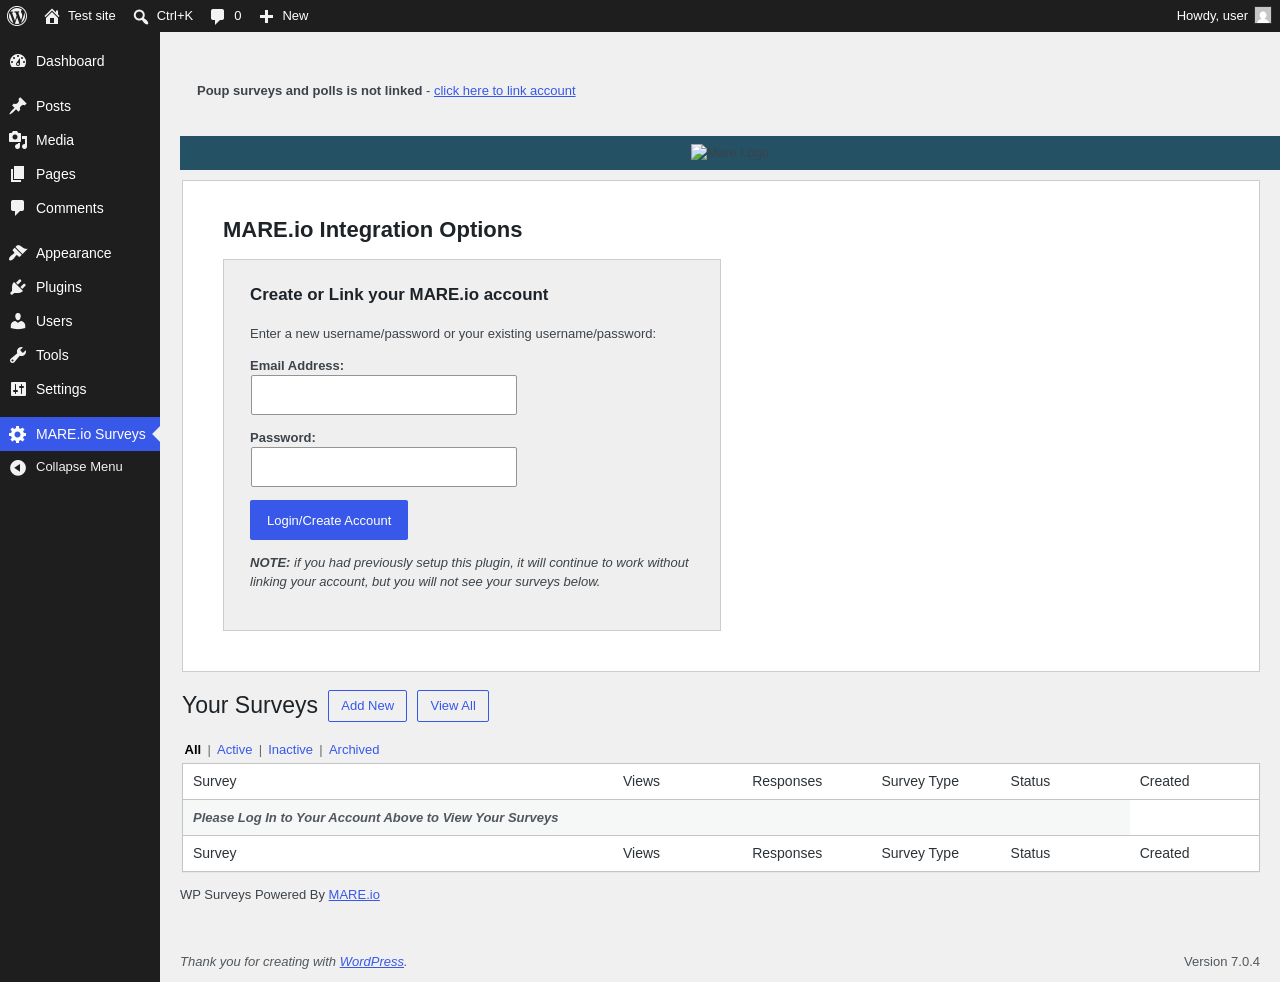Viewport: 1280px width, 982px height.
Task: Go to Media library menu
Action: [80, 140]
